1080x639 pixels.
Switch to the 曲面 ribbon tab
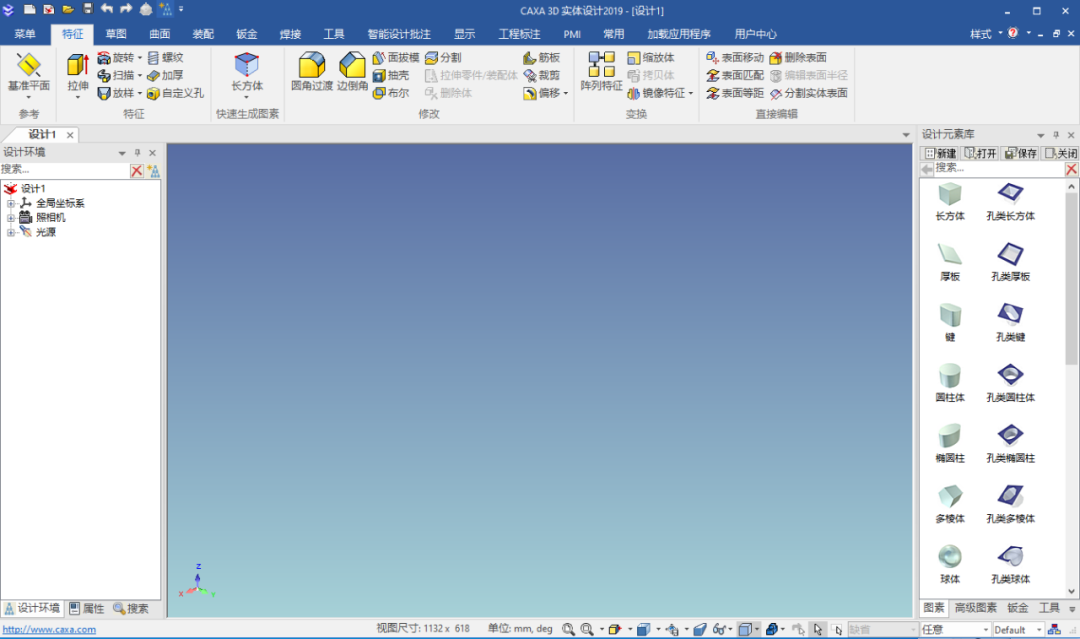point(159,34)
